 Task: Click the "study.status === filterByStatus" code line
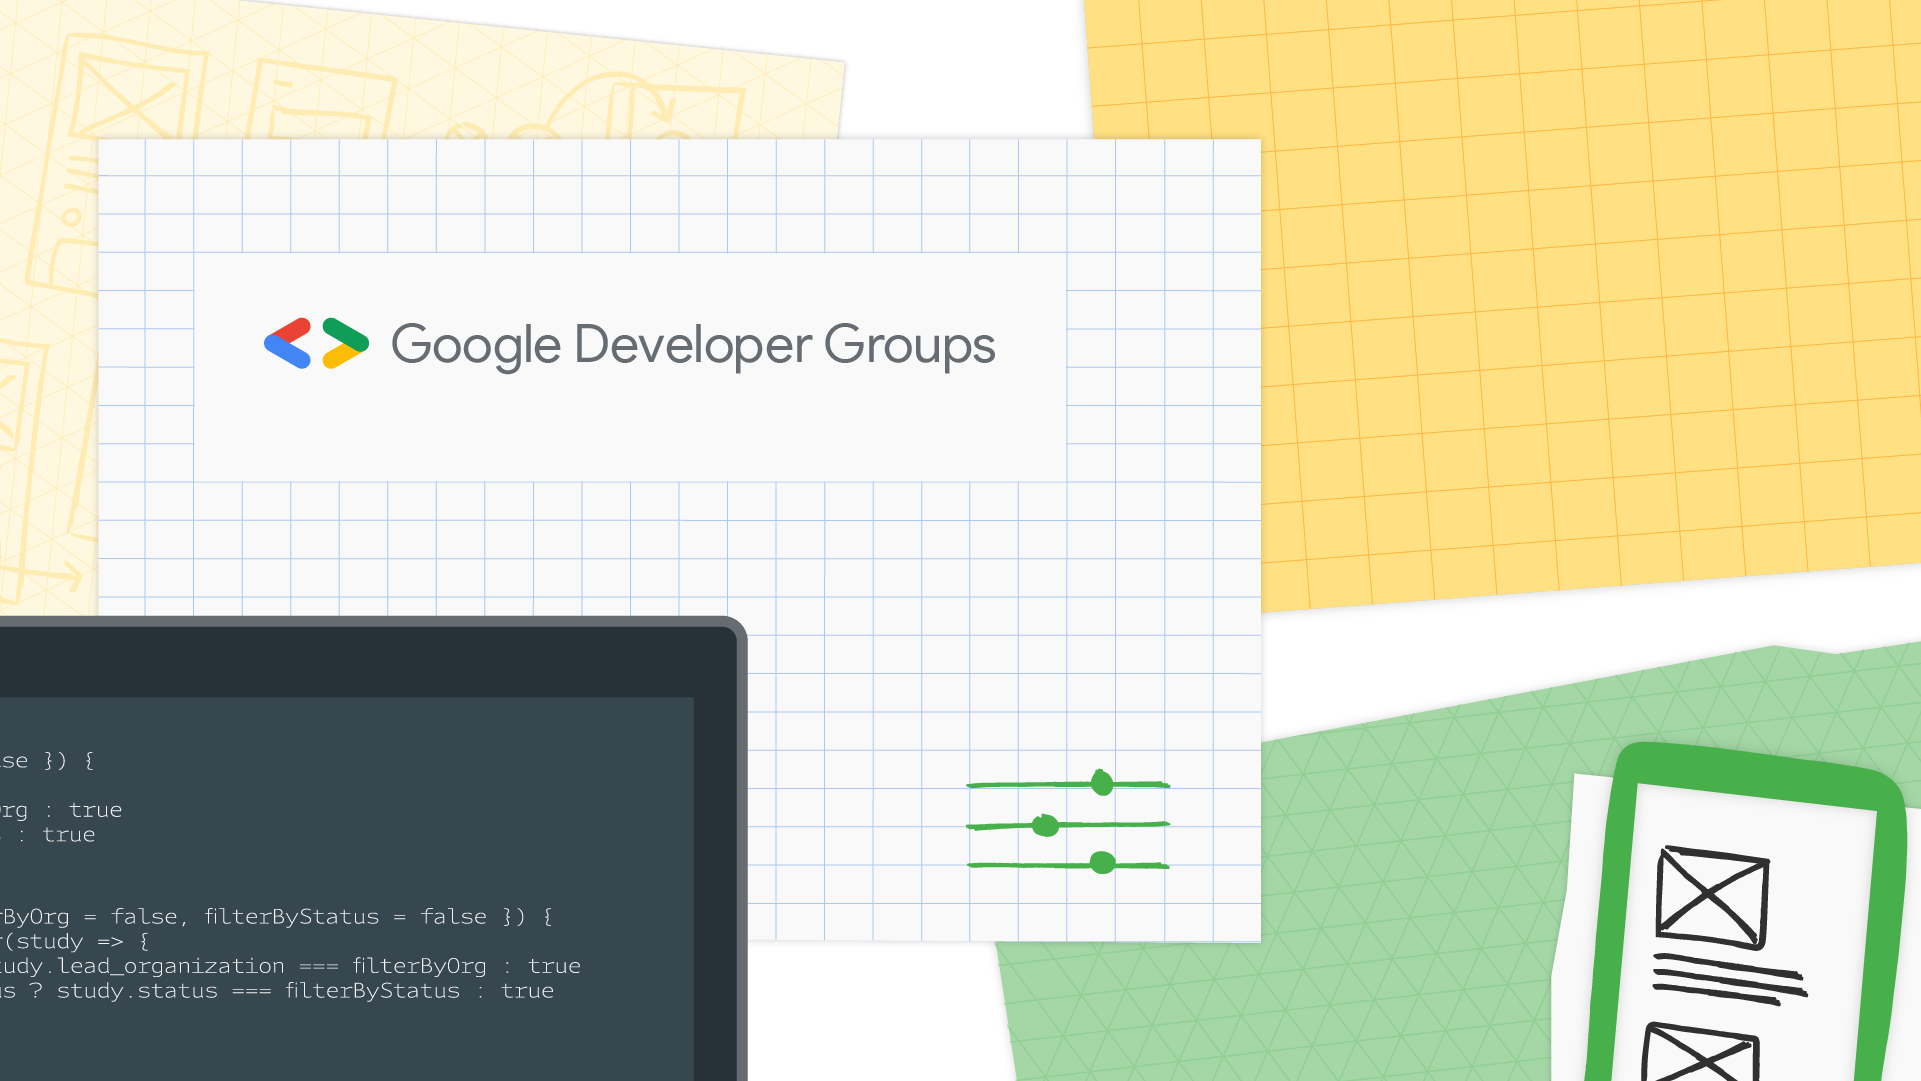[258, 991]
